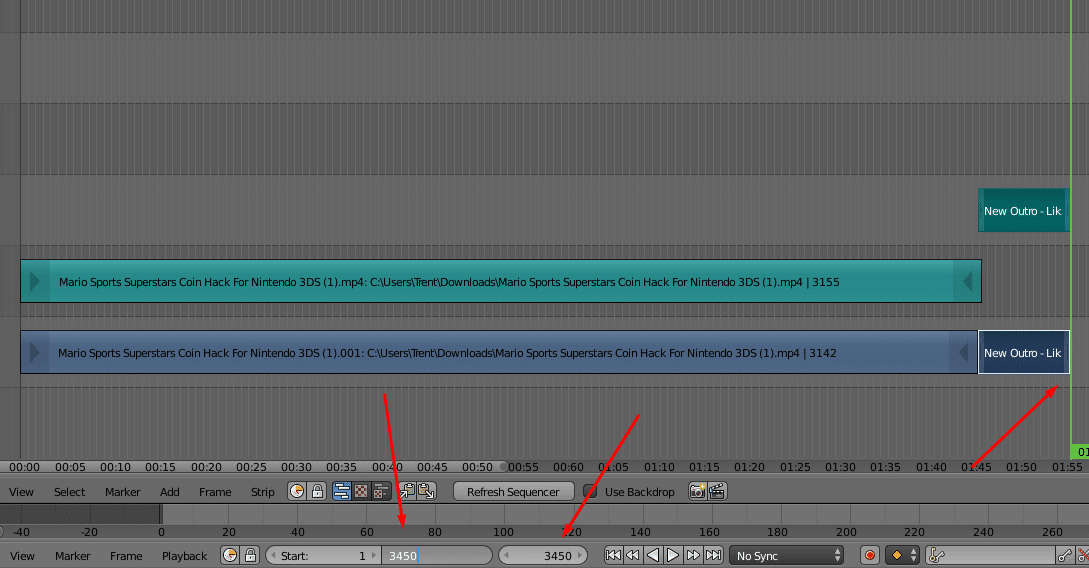Viewport: 1089px width, 568px height.
Task: Switch to Image Preview view type
Action: [361, 492]
